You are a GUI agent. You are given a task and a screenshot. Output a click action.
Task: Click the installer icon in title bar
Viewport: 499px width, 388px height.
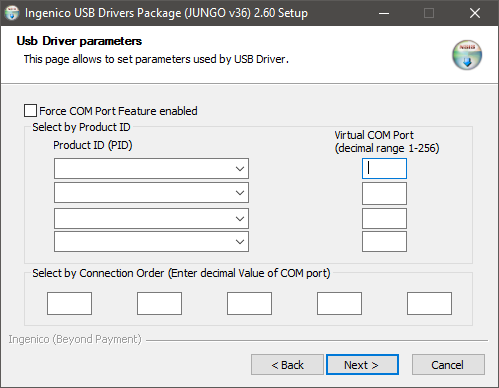(12, 13)
